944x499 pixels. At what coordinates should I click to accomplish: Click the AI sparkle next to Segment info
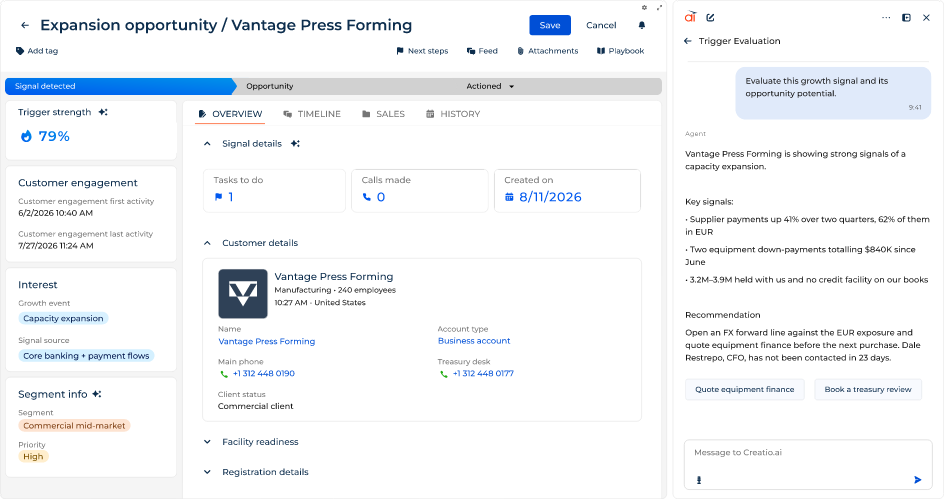point(97,394)
